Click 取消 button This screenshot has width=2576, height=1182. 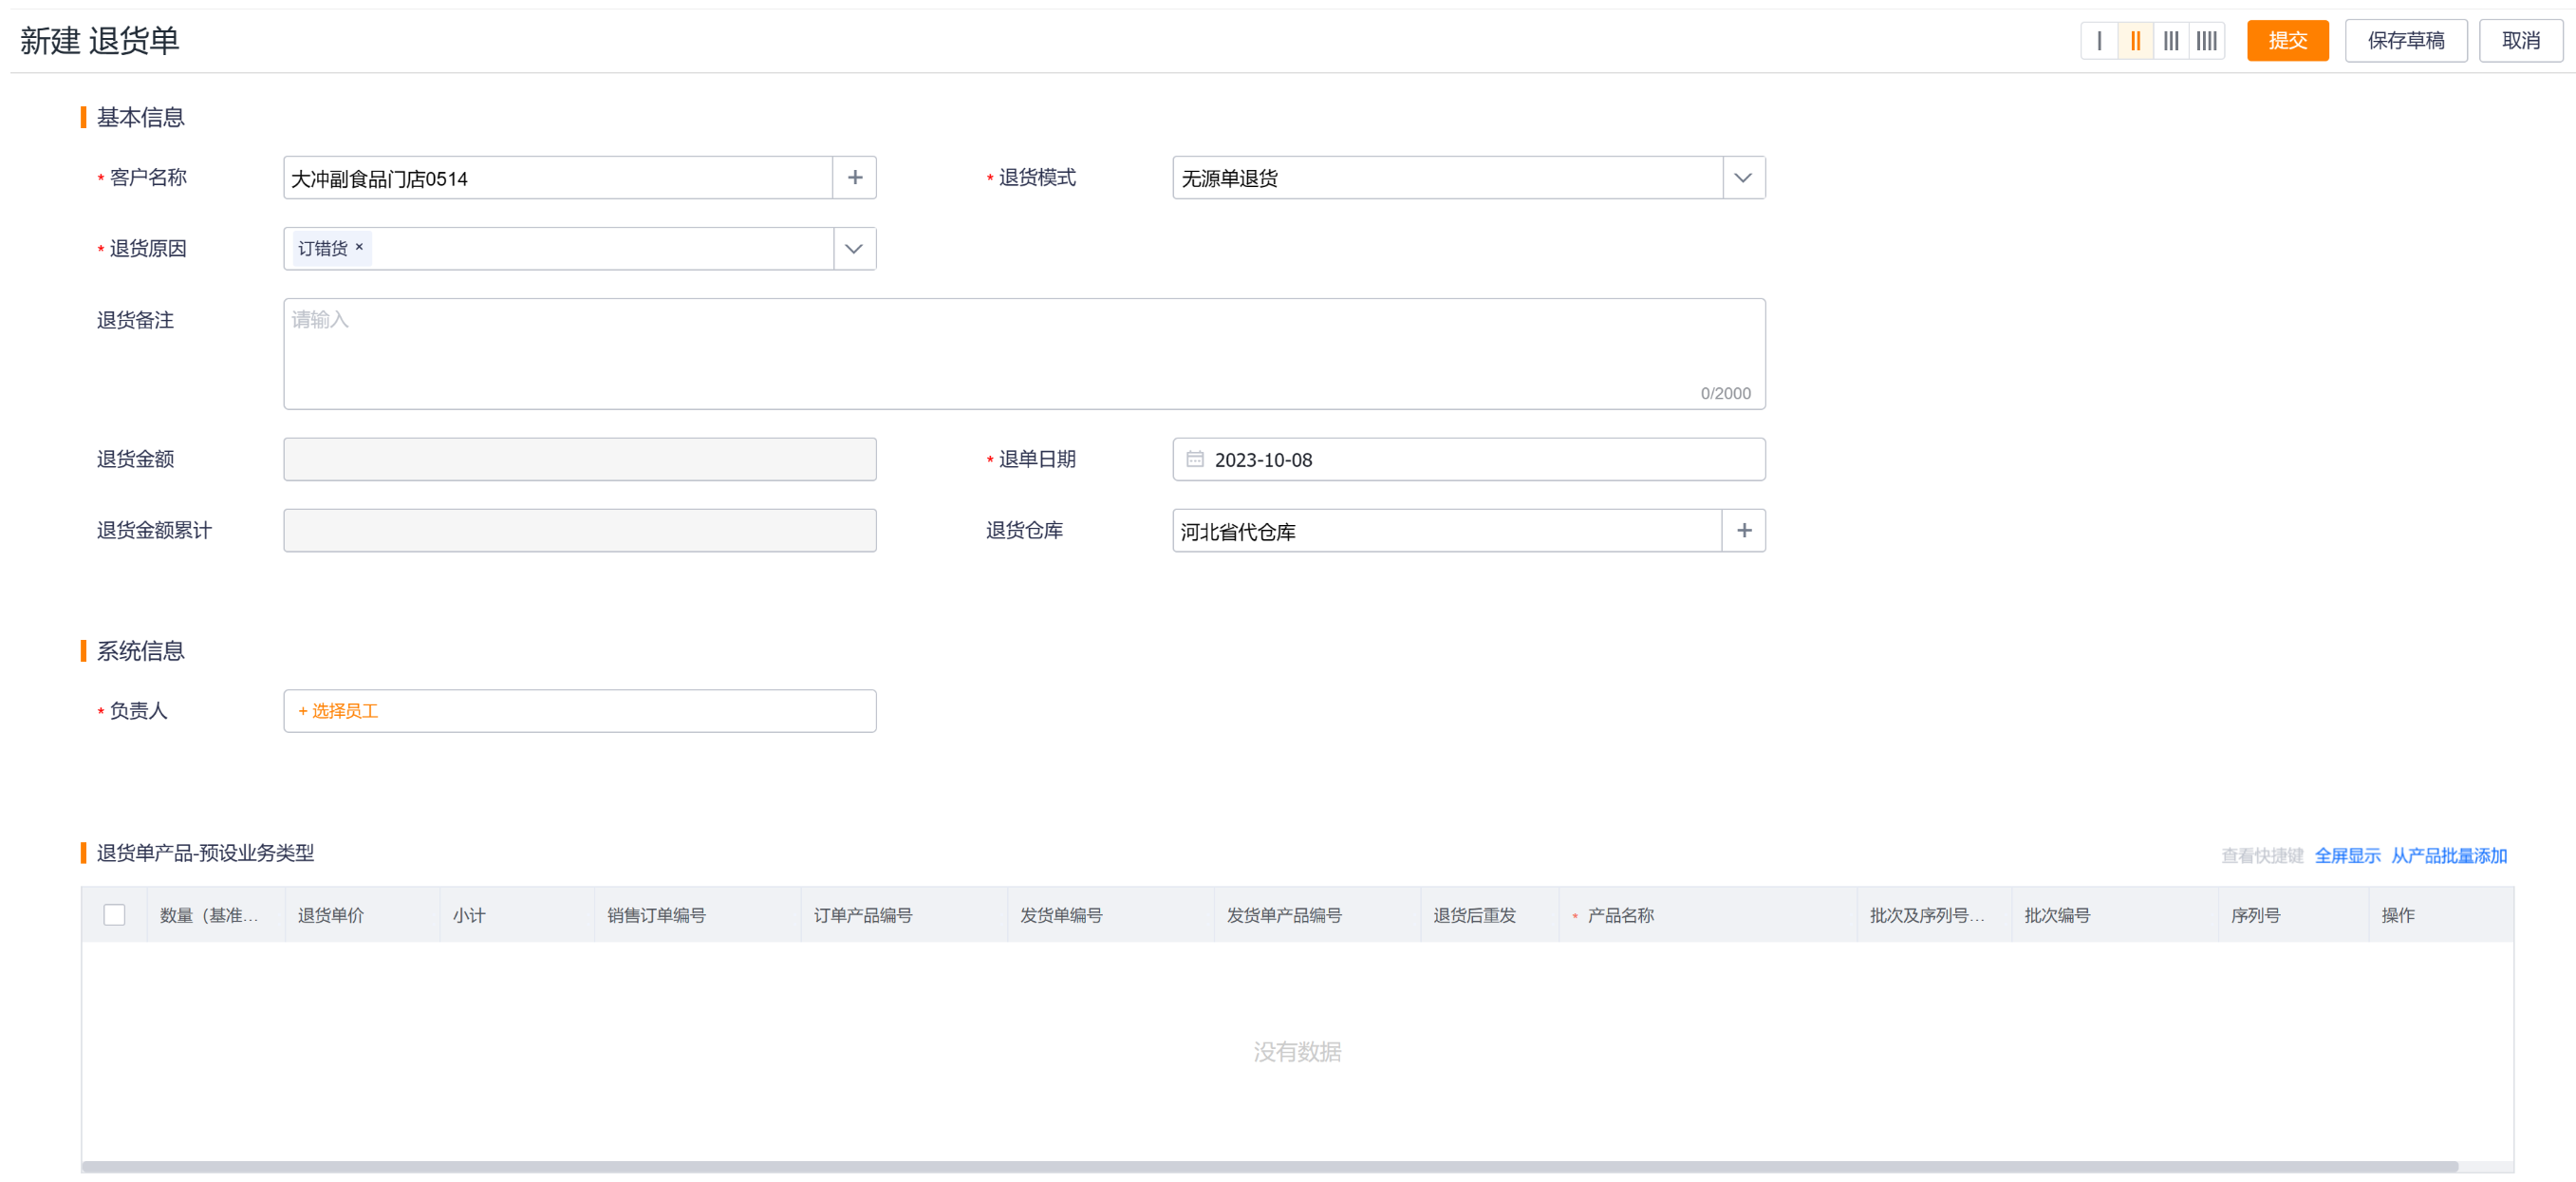2520,41
